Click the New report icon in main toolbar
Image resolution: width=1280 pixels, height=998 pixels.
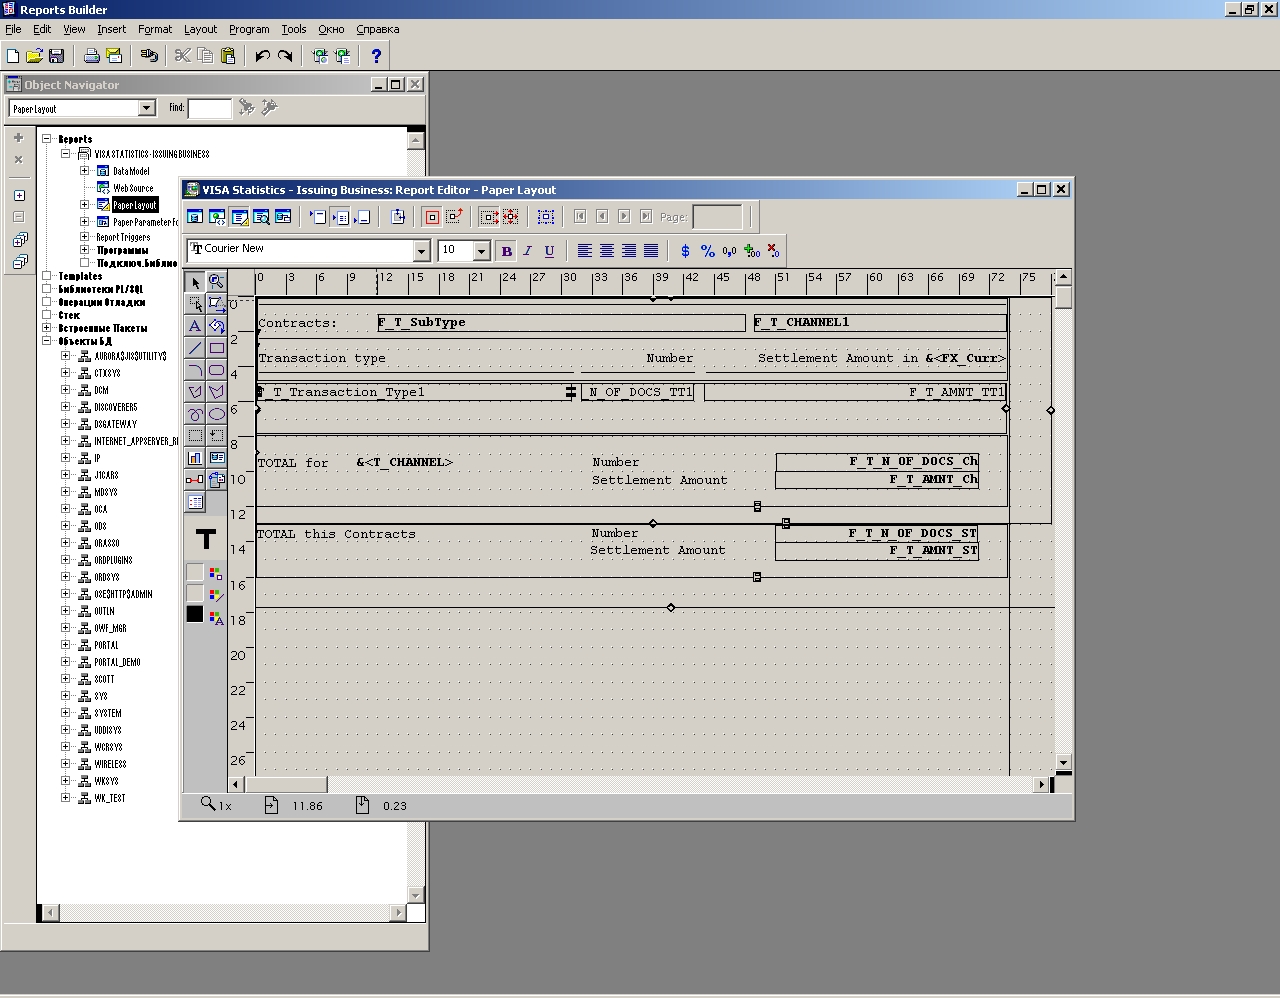(13, 56)
